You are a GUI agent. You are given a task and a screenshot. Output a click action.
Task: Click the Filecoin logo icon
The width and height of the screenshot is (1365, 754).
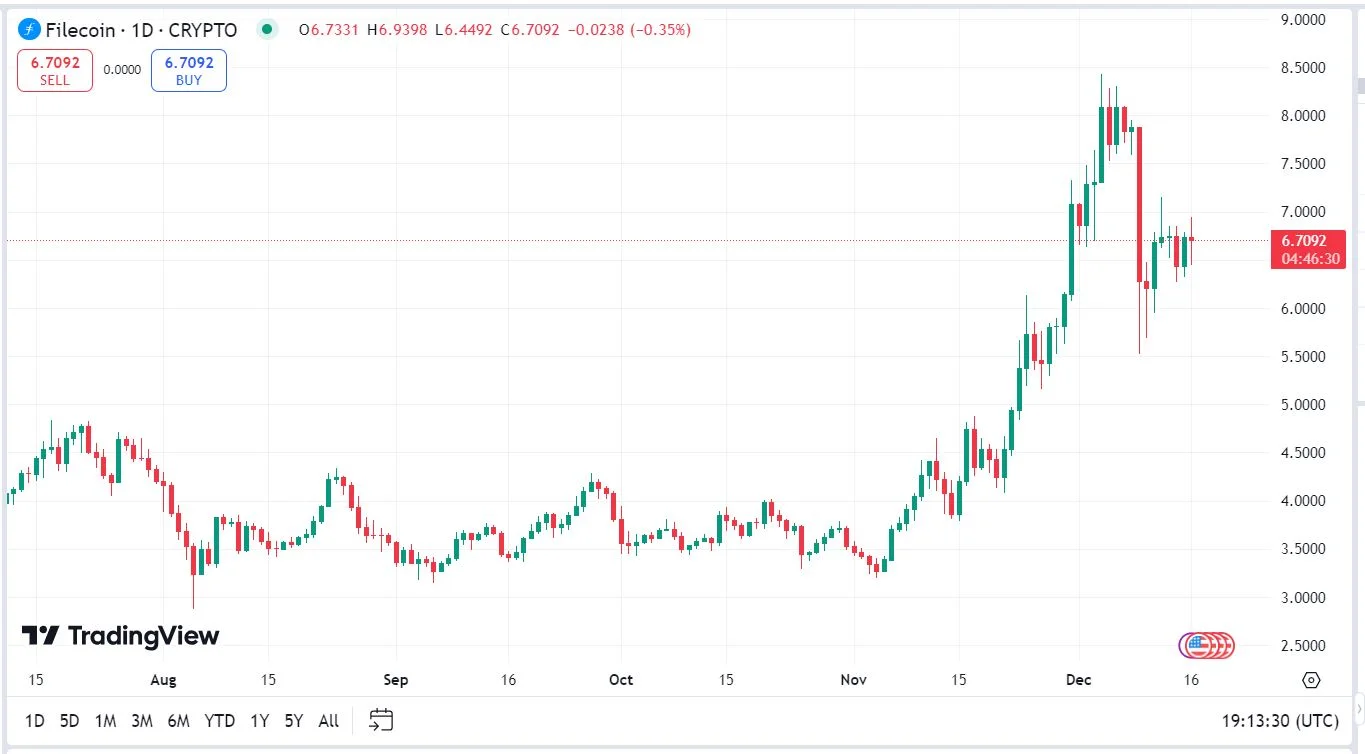point(30,29)
